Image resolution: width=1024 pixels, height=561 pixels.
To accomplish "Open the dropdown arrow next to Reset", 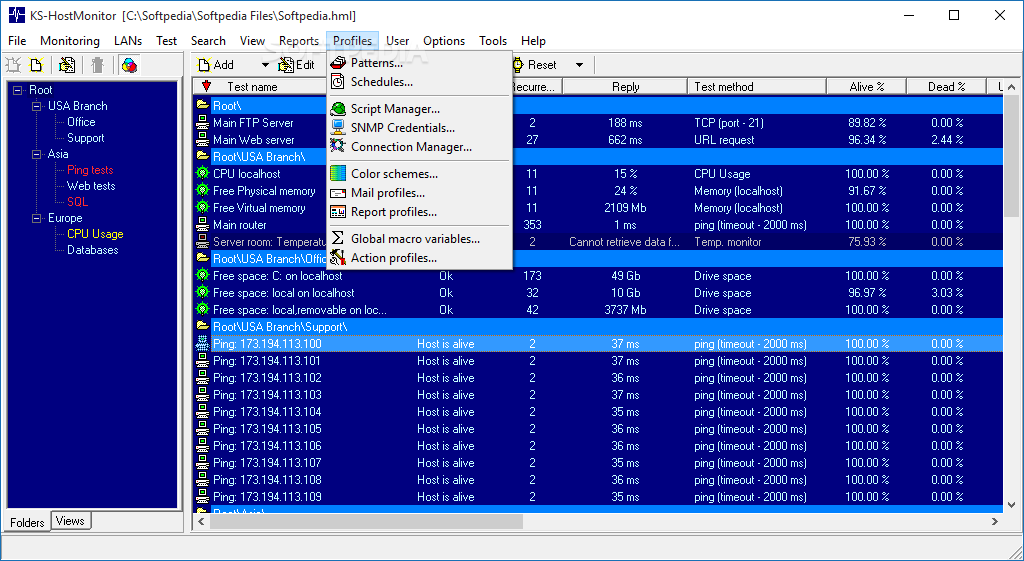I will (x=579, y=65).
